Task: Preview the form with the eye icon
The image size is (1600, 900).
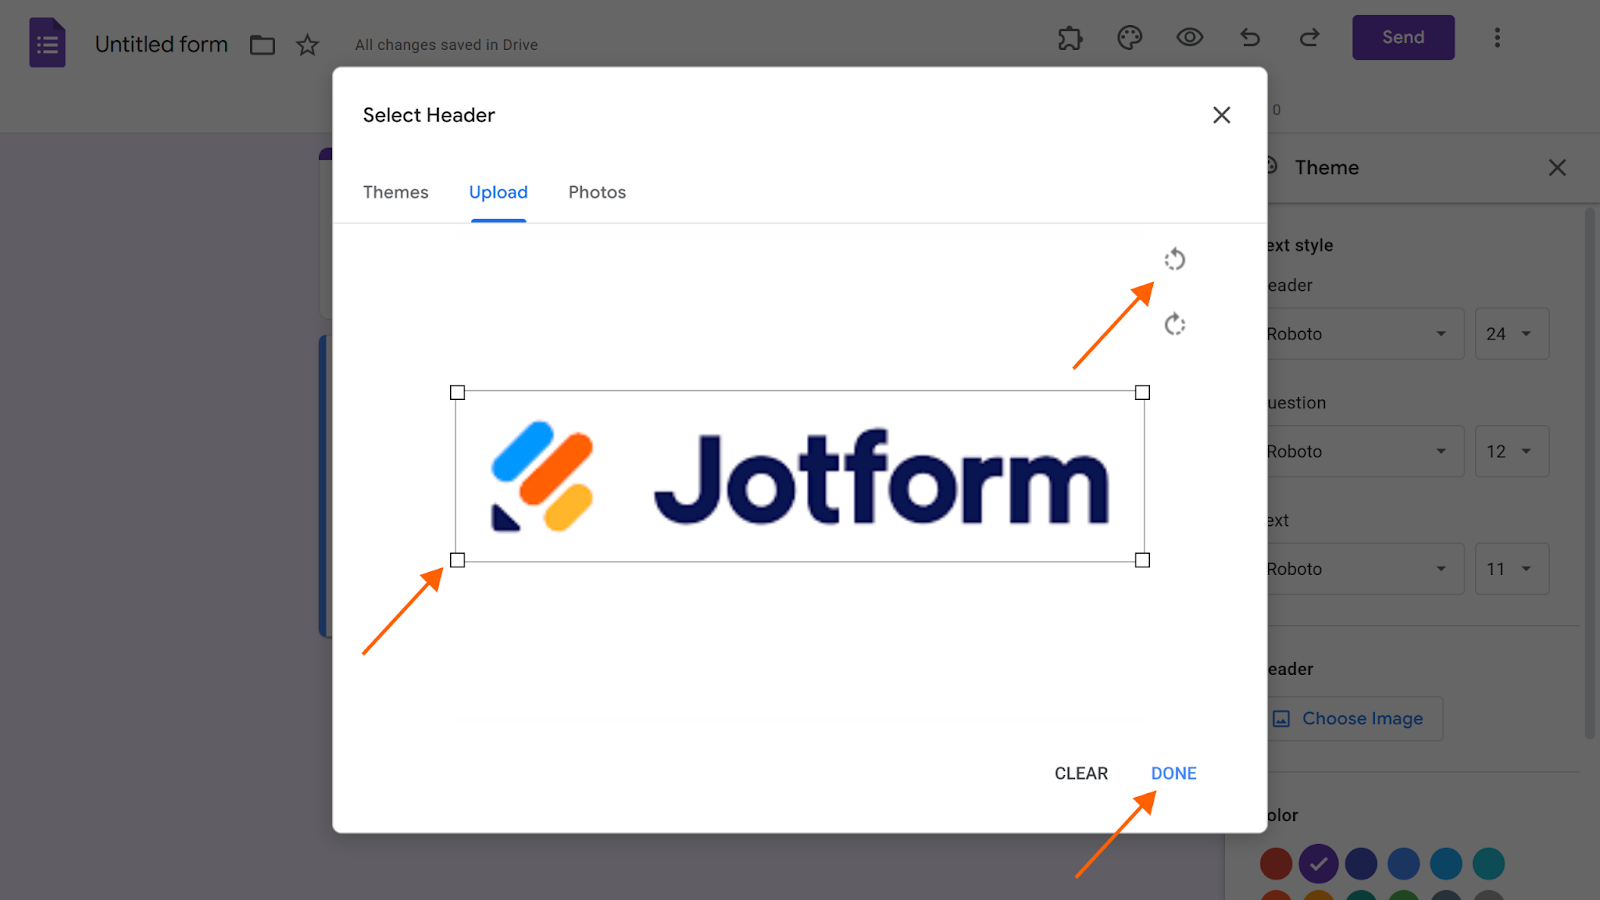Action: [1190, 38]
